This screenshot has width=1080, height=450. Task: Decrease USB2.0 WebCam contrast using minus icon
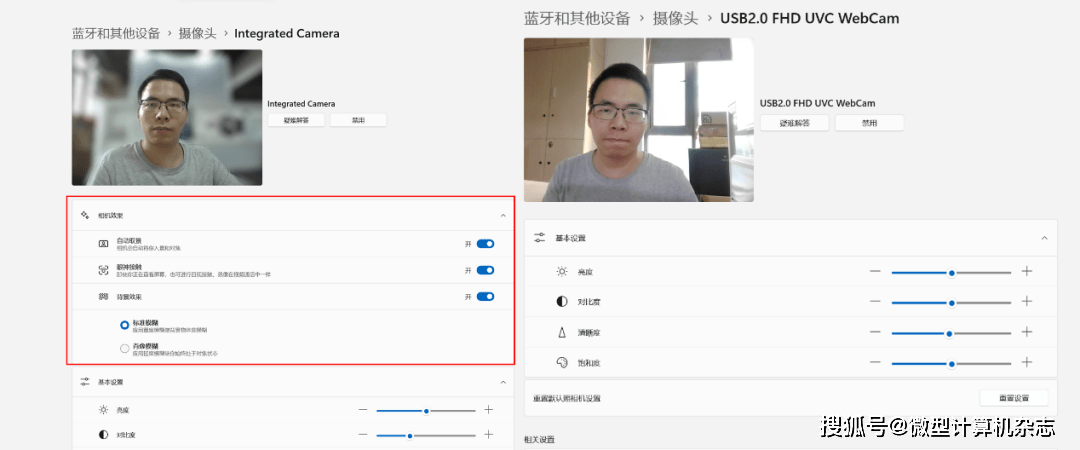pyautogui.click(x=875, y=302)
